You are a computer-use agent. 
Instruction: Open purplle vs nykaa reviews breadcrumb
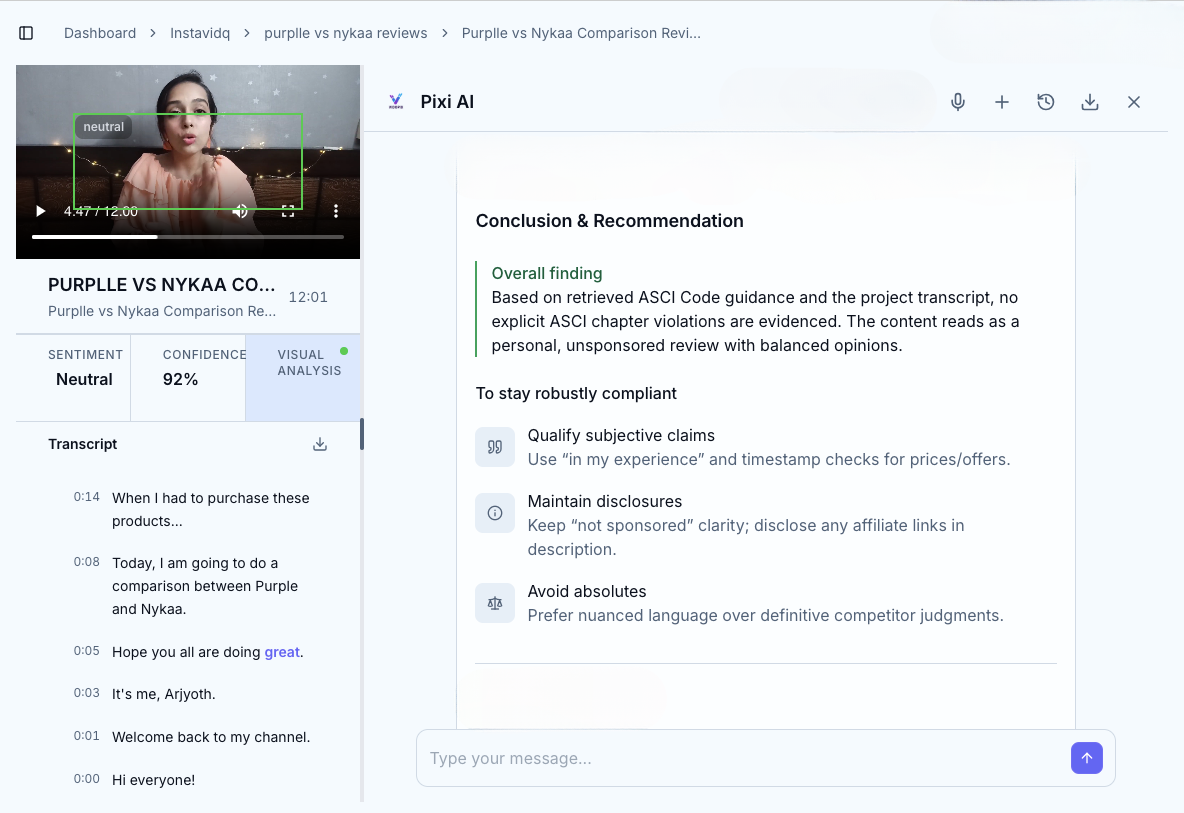(346, 33)
